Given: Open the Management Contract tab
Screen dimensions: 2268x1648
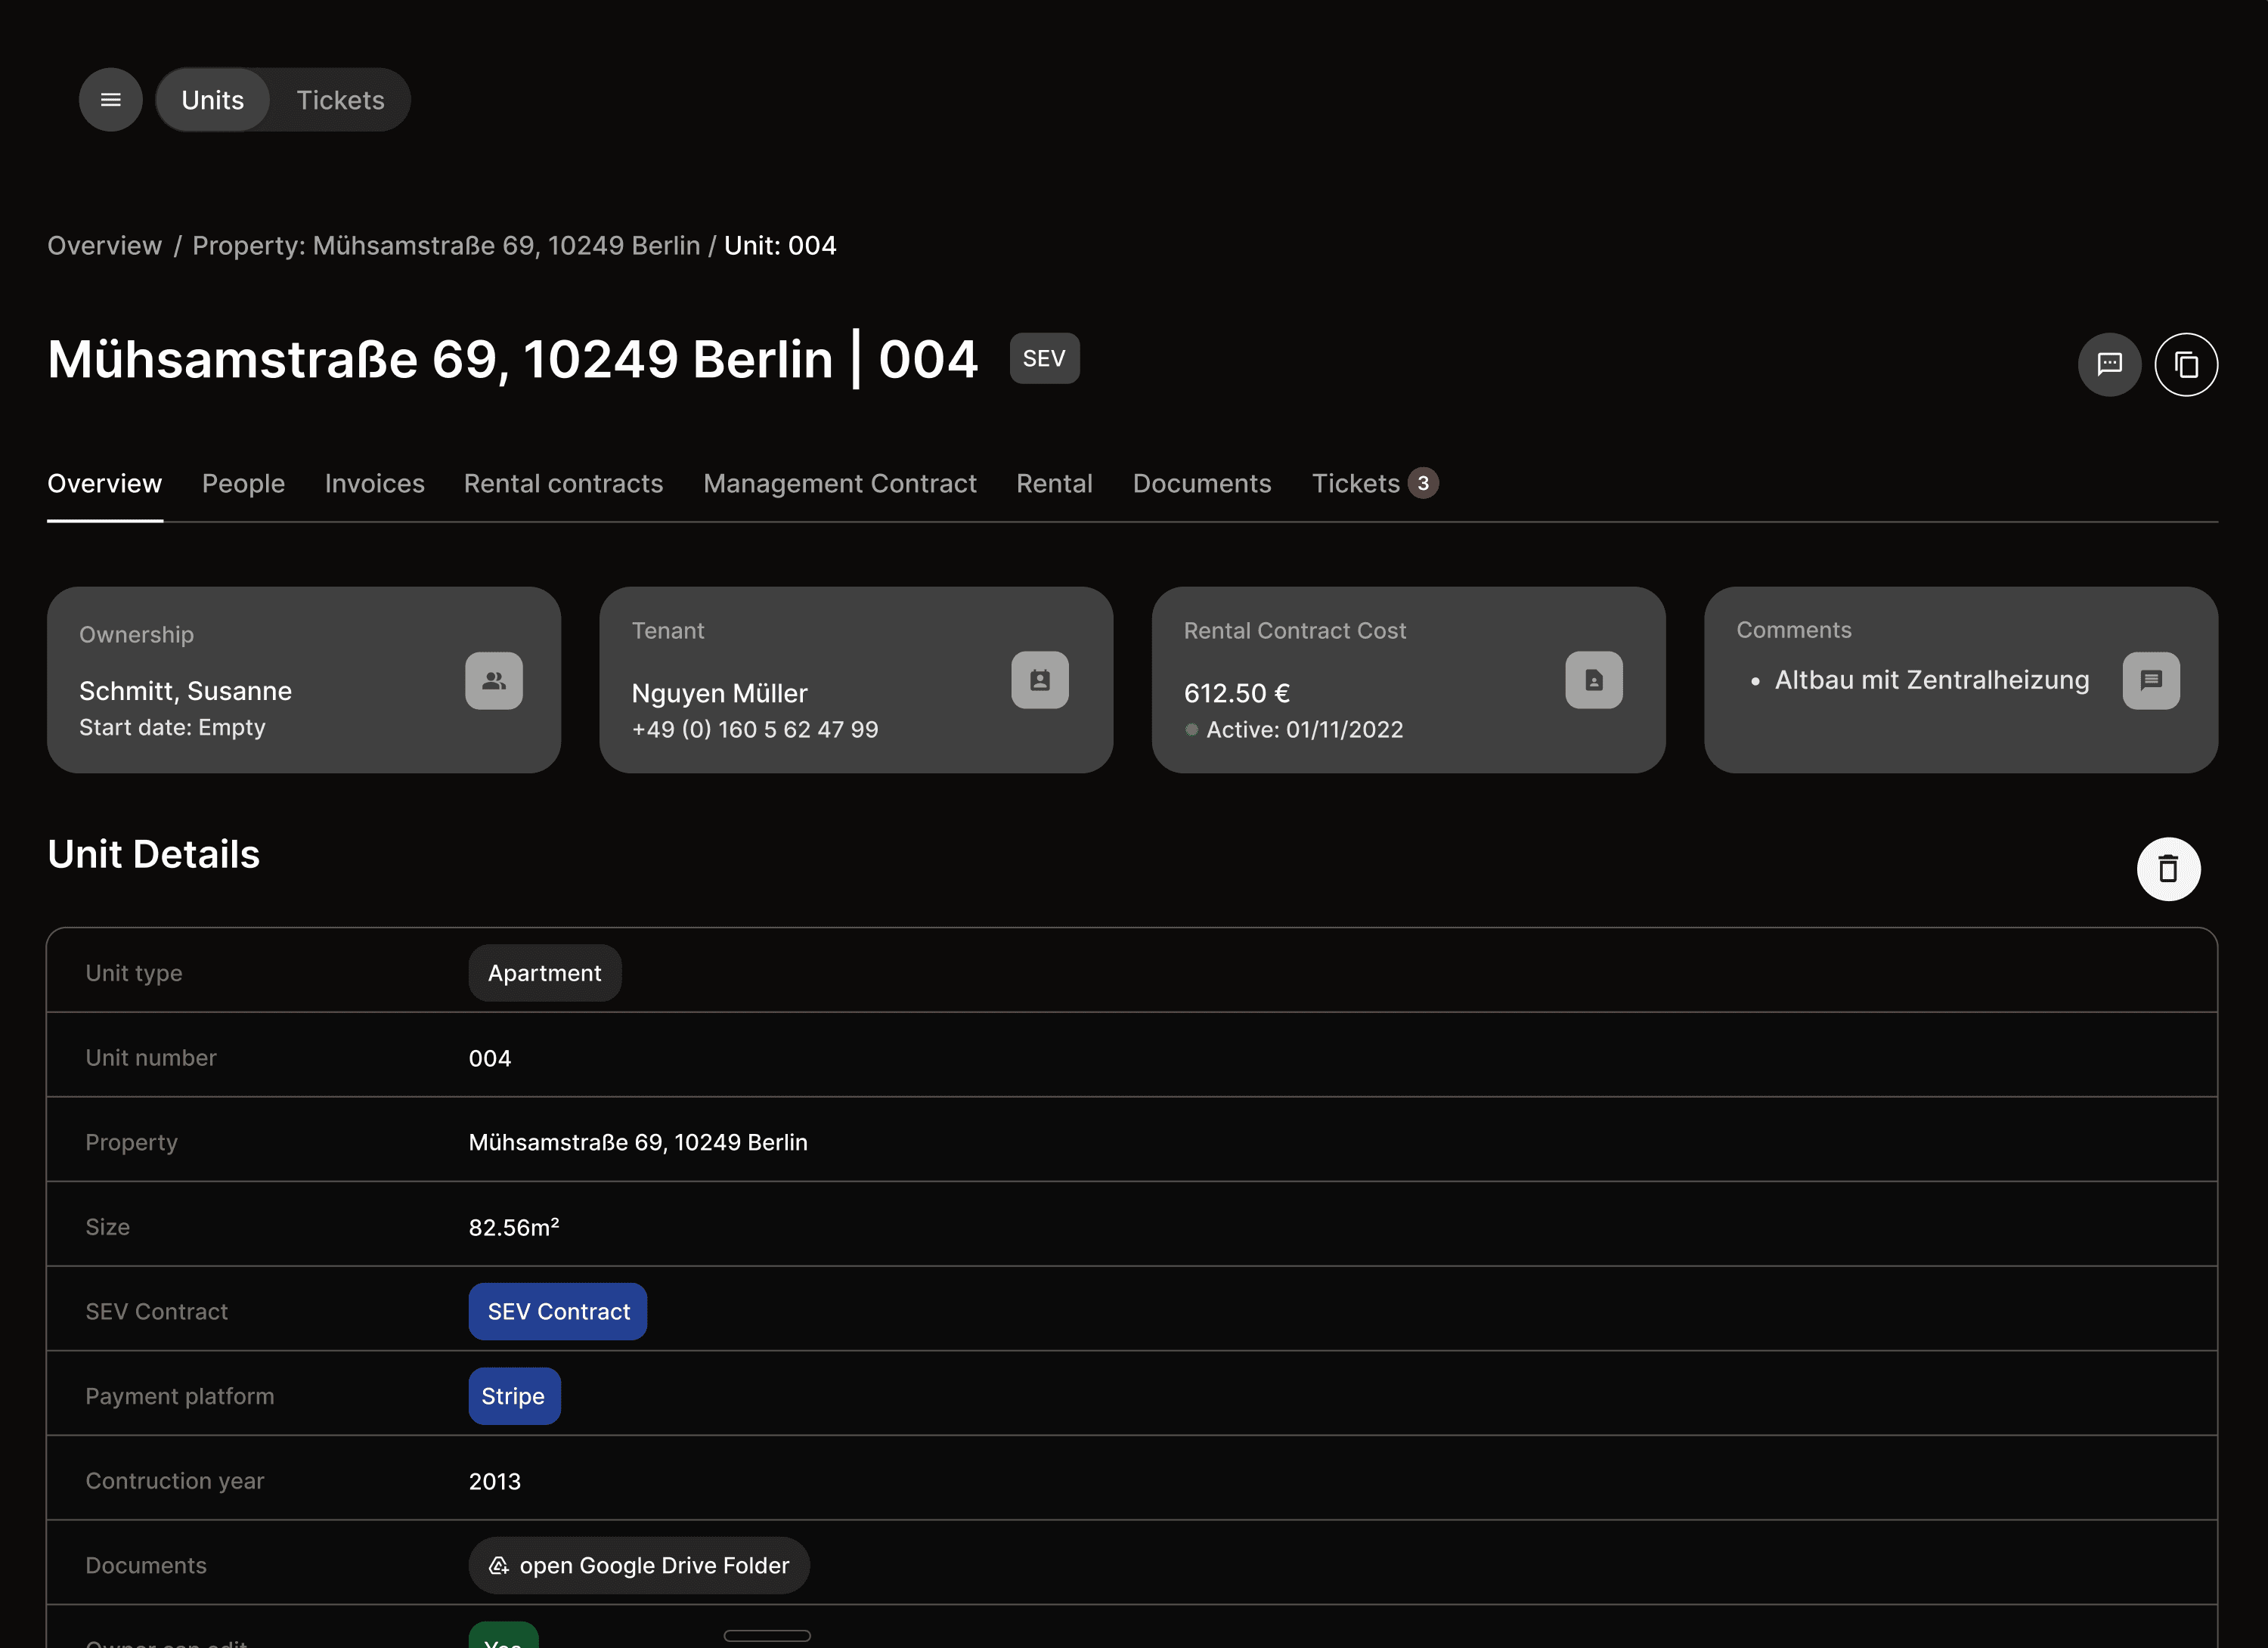Looking at the screenshot, I should coord(840,483).
